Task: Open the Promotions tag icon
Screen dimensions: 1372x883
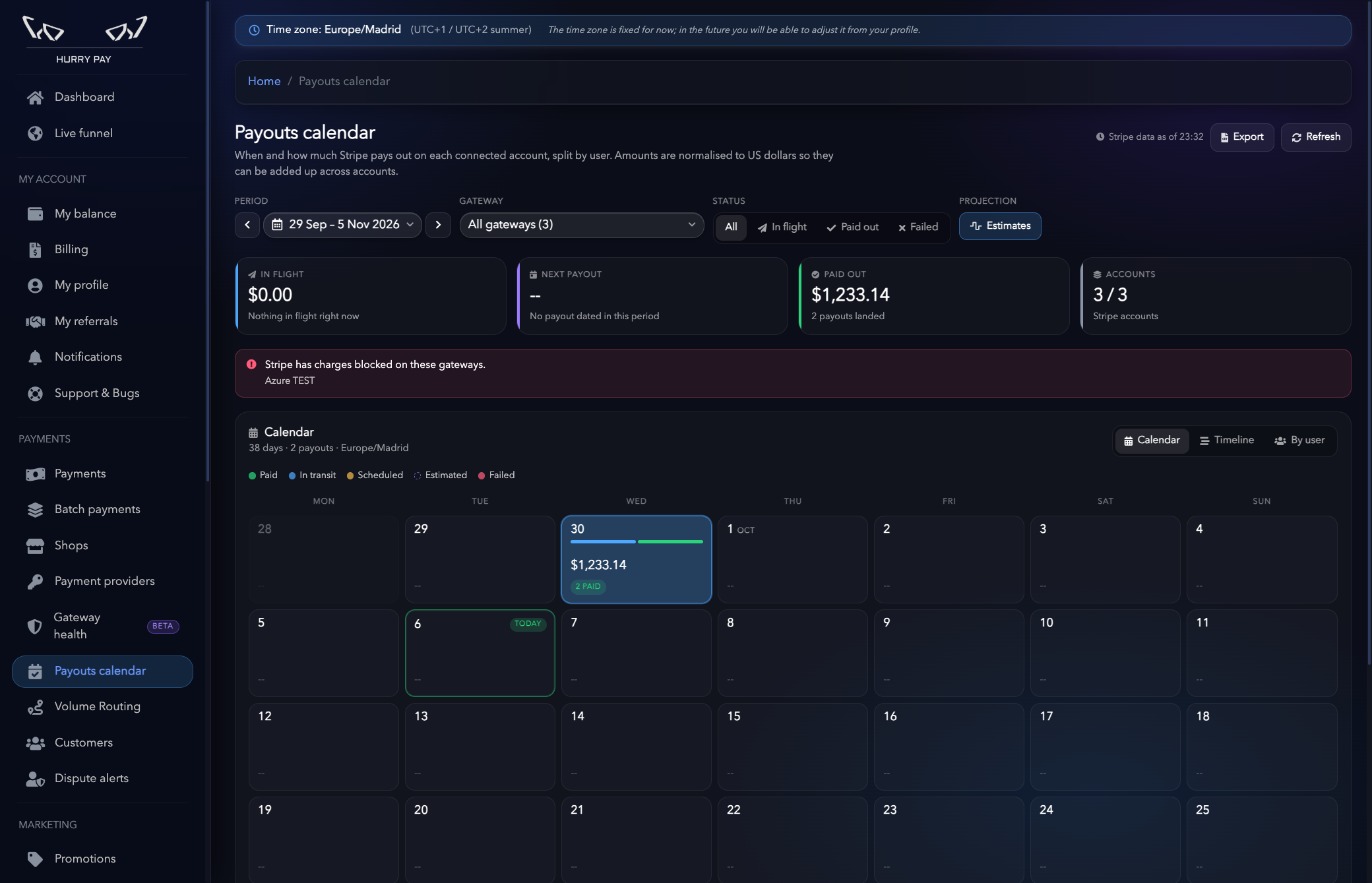Action: 35,859
